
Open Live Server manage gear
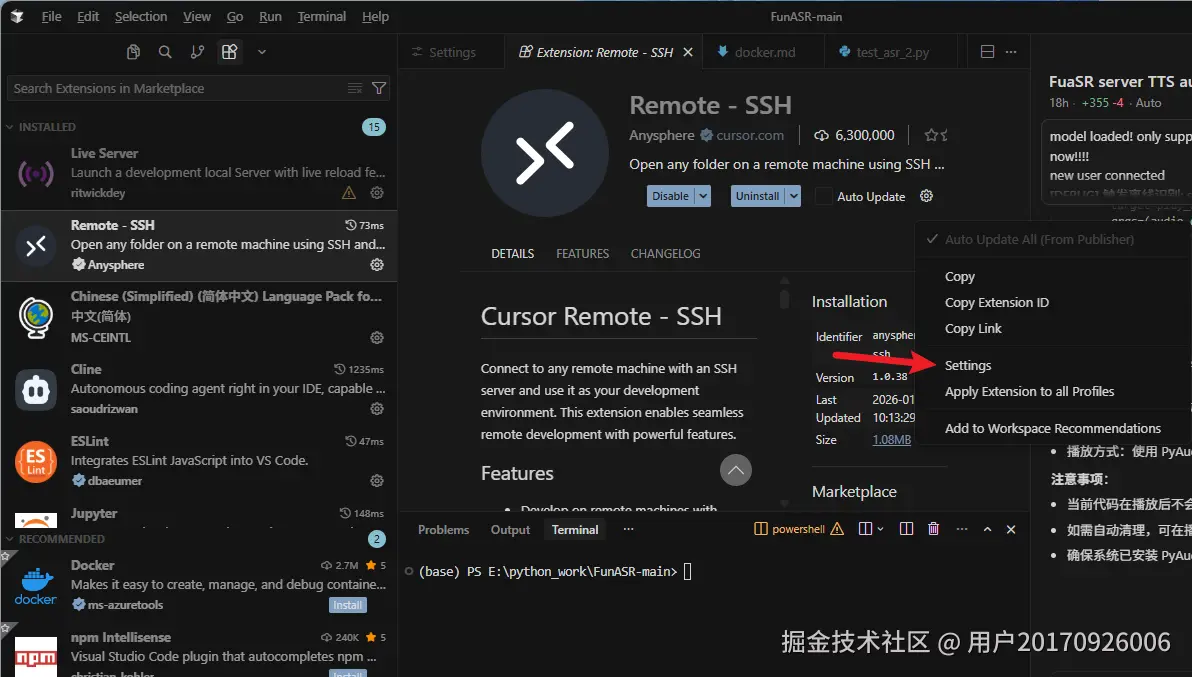tap(376, 193)
